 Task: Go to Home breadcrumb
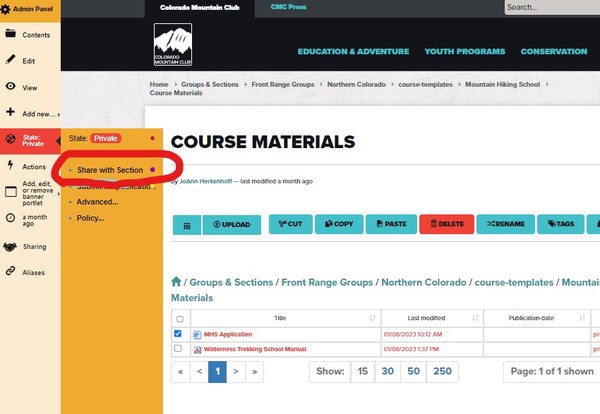pyautogui.click(x=159, y=85)
